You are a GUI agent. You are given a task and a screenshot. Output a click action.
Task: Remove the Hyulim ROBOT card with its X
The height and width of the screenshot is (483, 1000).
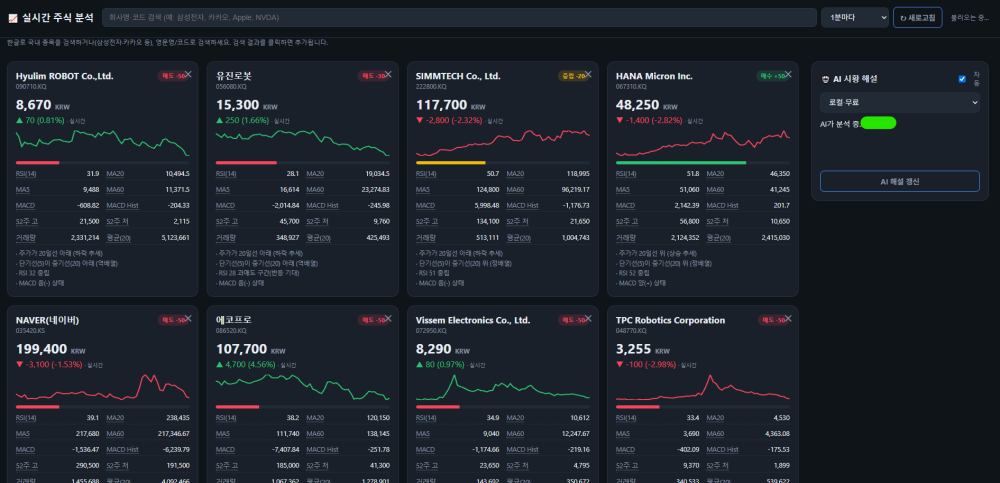(188, 74)
